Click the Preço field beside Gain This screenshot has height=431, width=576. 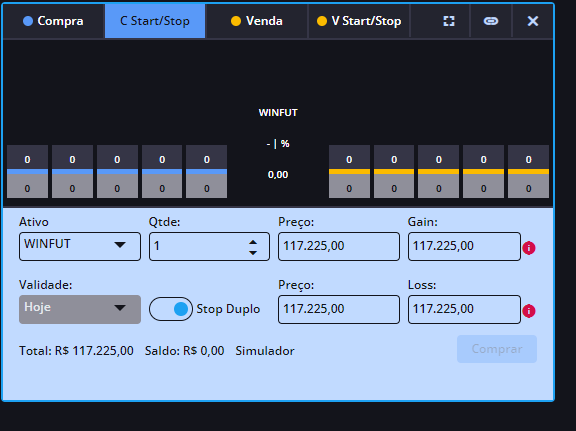(339, 246)
